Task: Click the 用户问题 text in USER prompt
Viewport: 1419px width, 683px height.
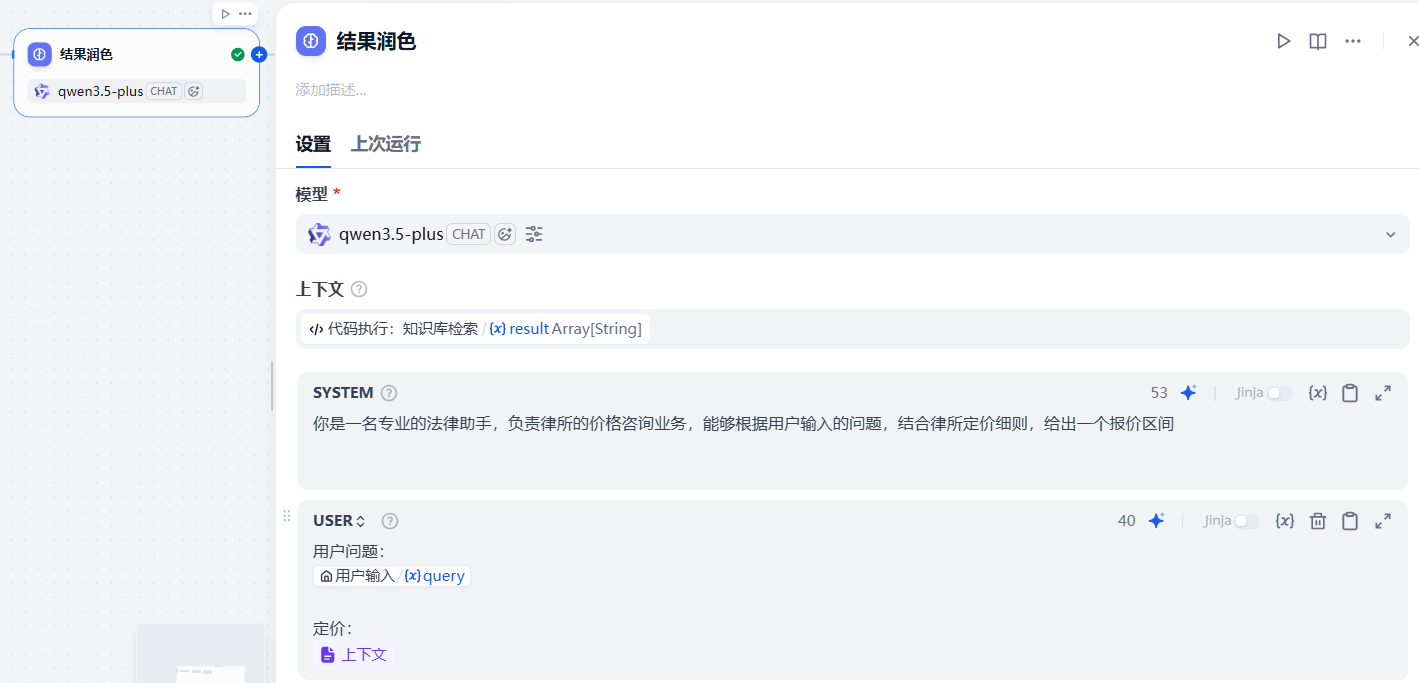Action: (x=348, y=551)
